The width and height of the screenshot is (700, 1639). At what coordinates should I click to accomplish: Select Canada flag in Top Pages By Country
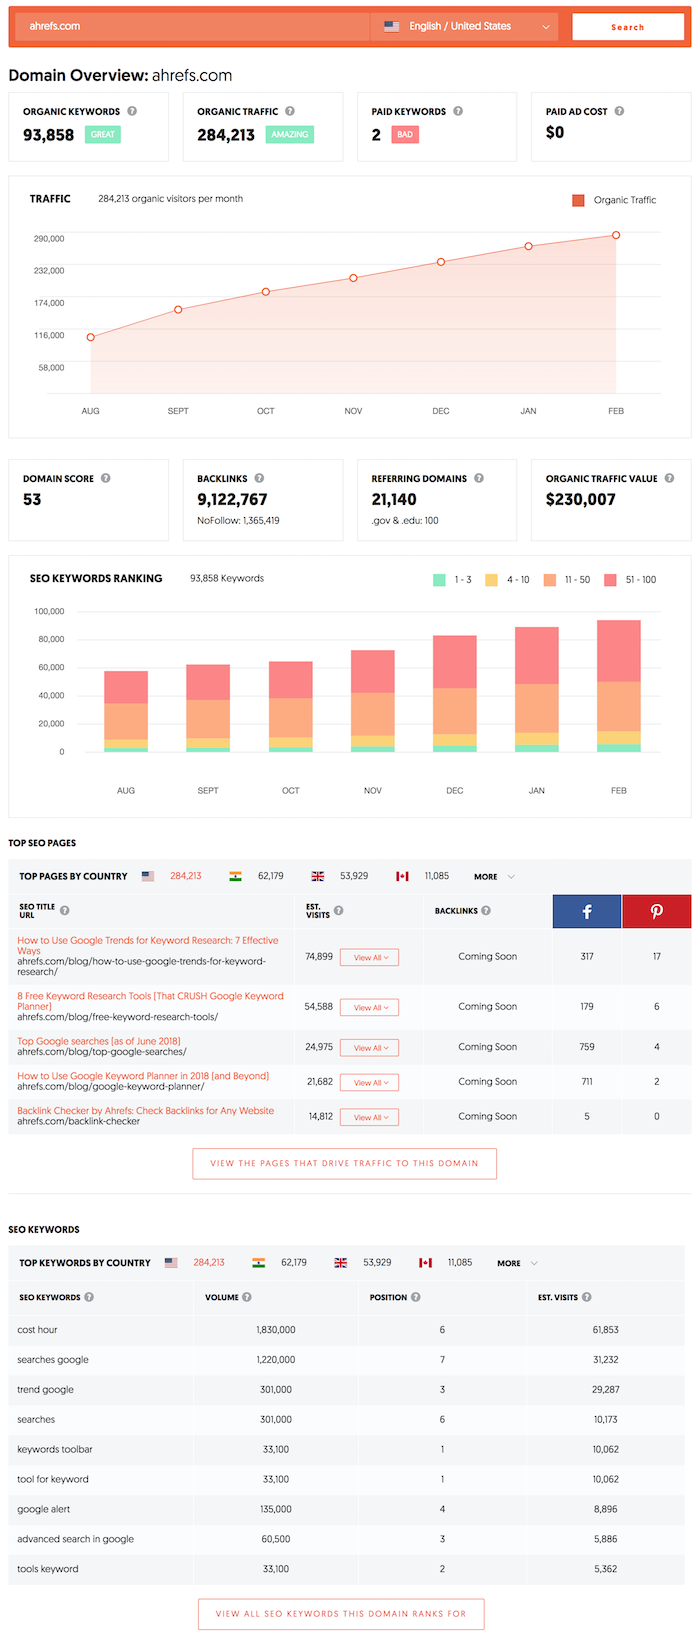tap(402, 876)
